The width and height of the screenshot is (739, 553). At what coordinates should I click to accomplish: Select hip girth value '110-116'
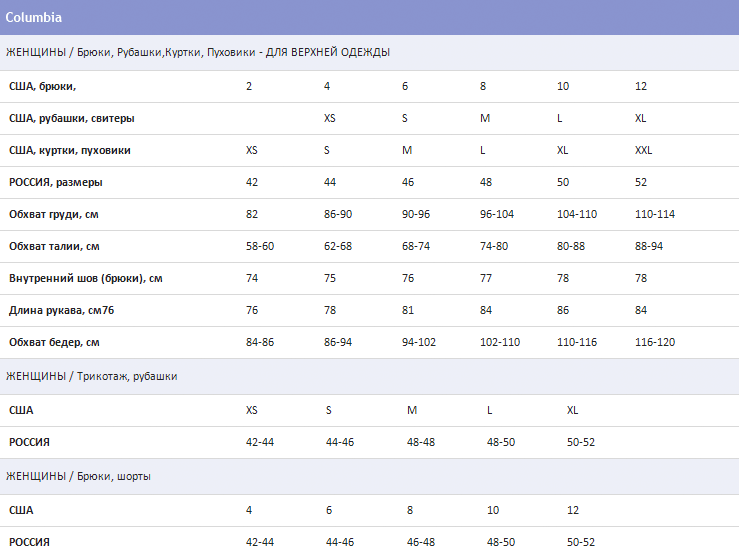[x=577, y=343]
